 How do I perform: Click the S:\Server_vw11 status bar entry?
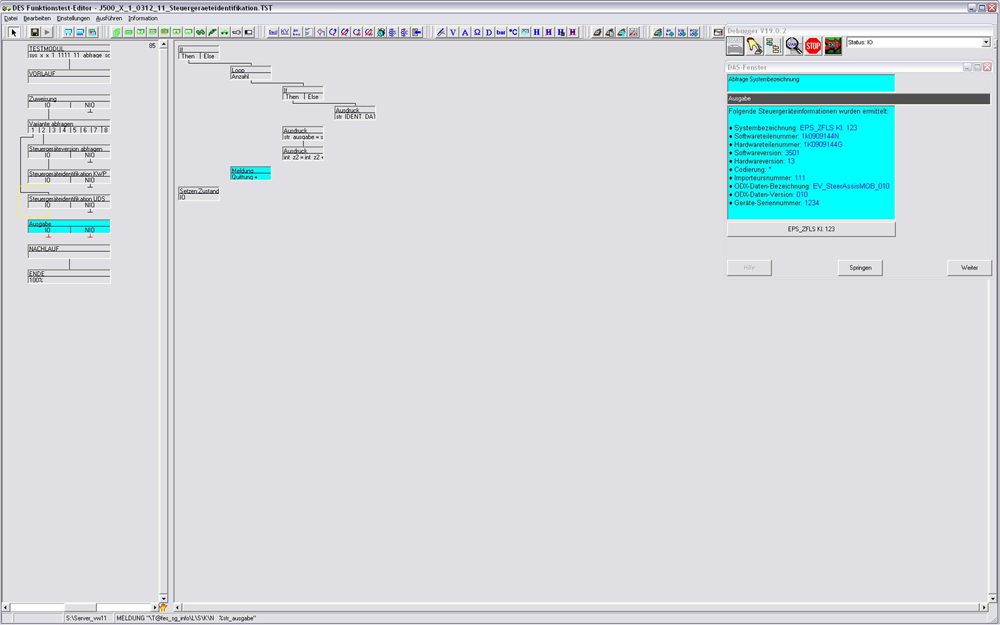86,618
